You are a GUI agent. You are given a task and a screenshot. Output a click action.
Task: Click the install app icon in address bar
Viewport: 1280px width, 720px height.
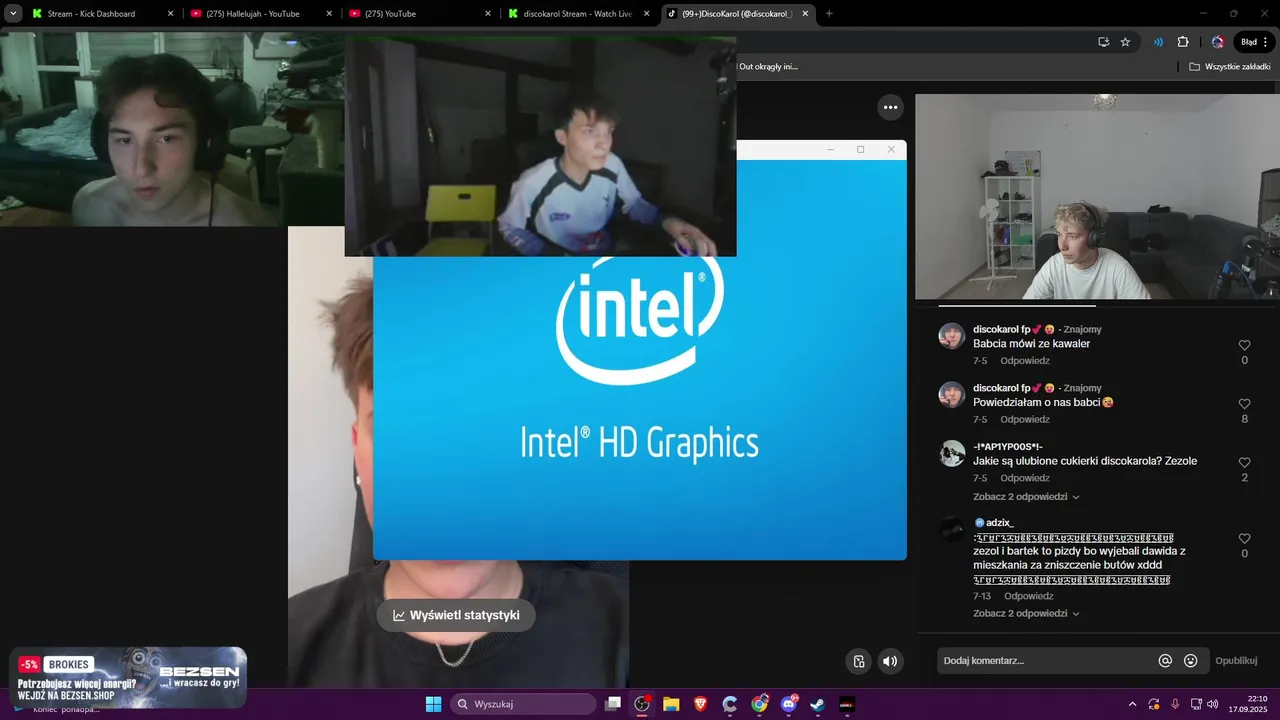pyautogui.click(x=1104, y=42)
